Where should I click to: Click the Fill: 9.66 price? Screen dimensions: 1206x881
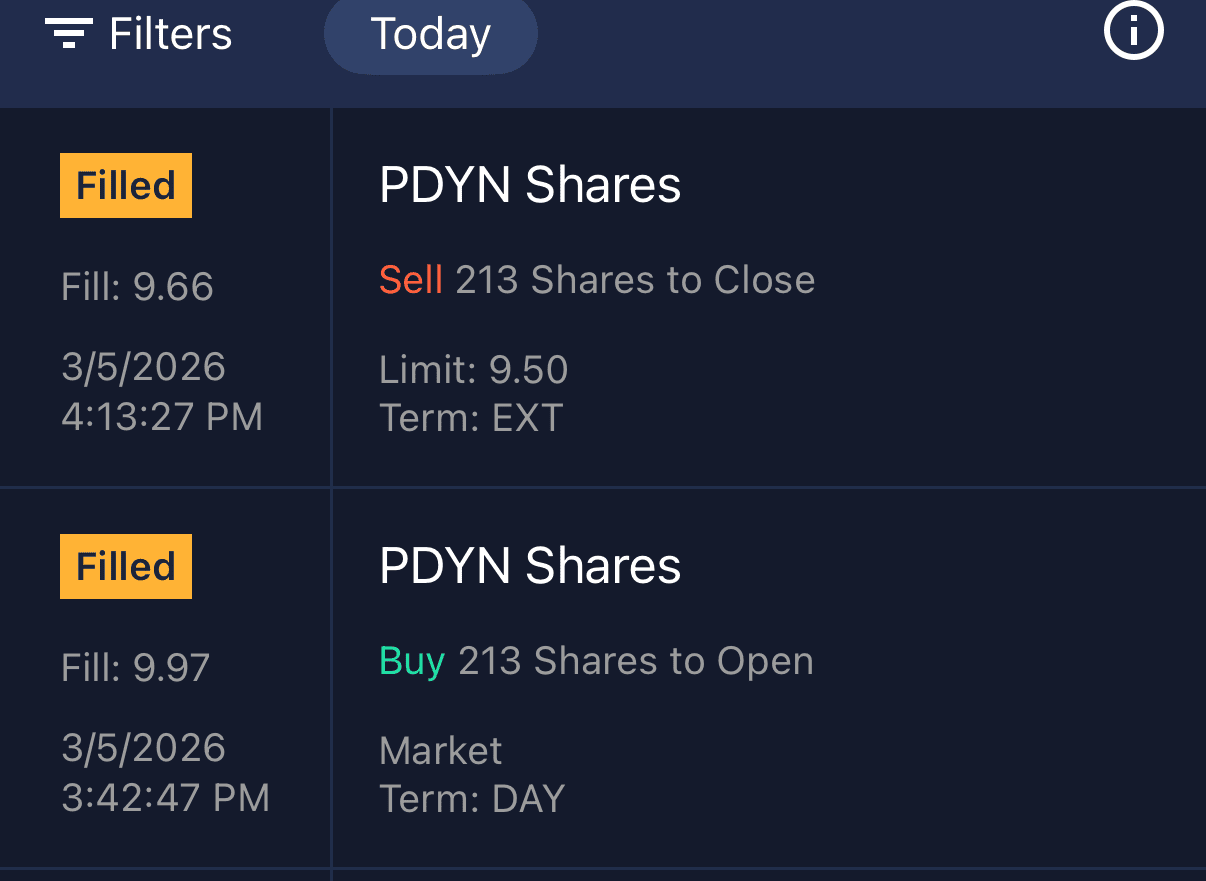click(x=137, y=288)
